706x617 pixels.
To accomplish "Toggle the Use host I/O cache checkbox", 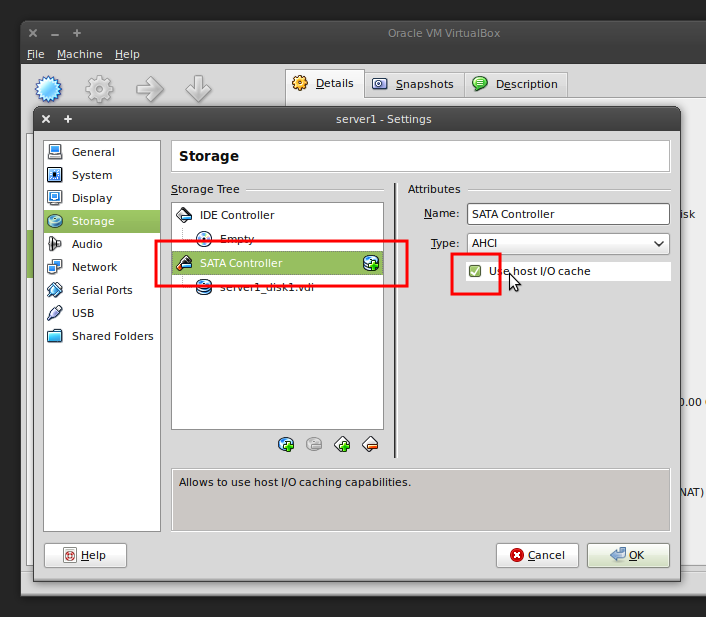I will pyautogui.click(x=475, y=271).
